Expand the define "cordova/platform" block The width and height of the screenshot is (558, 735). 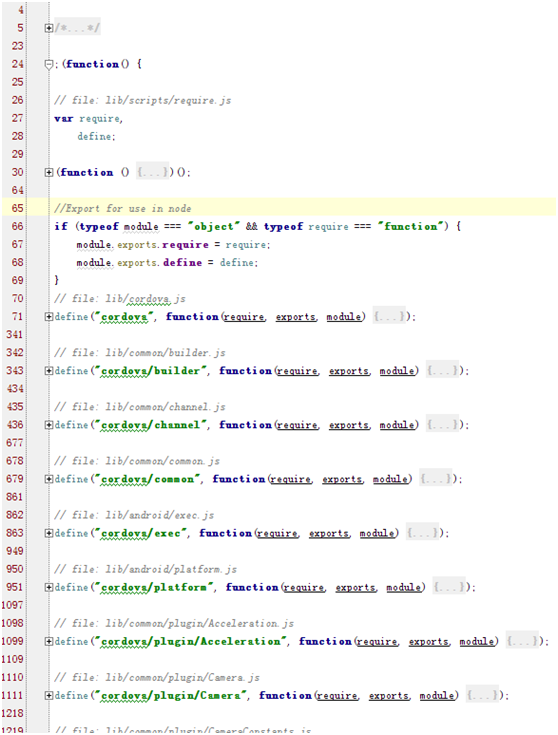coord(49,587)
